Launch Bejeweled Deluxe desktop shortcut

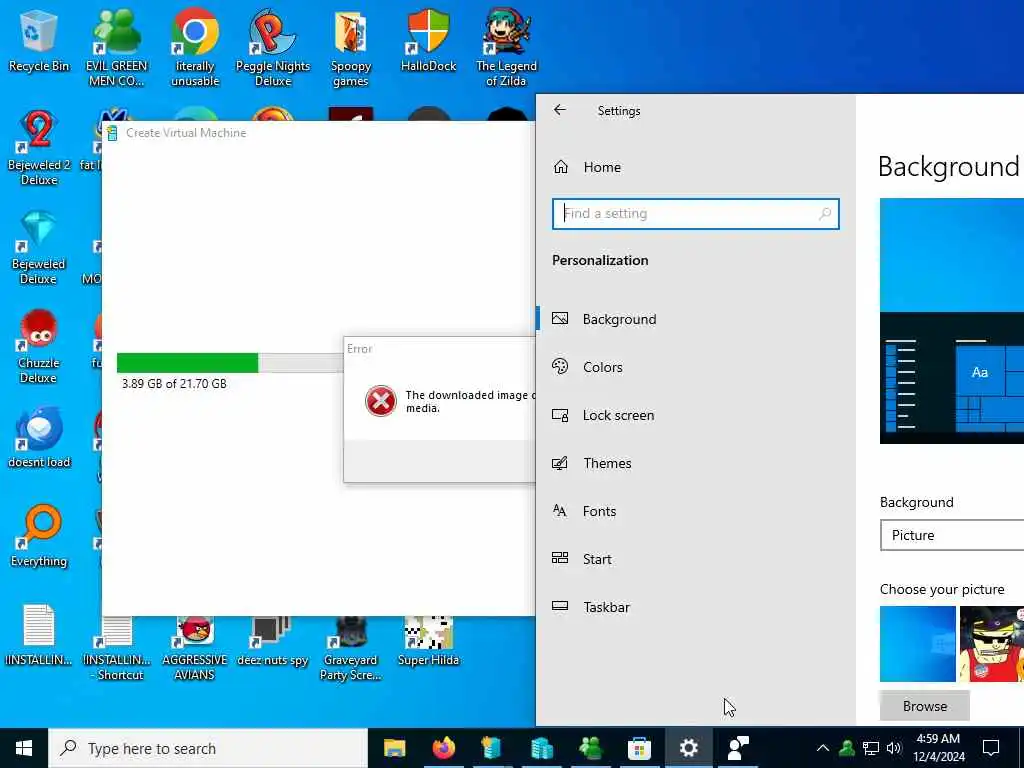39,247
